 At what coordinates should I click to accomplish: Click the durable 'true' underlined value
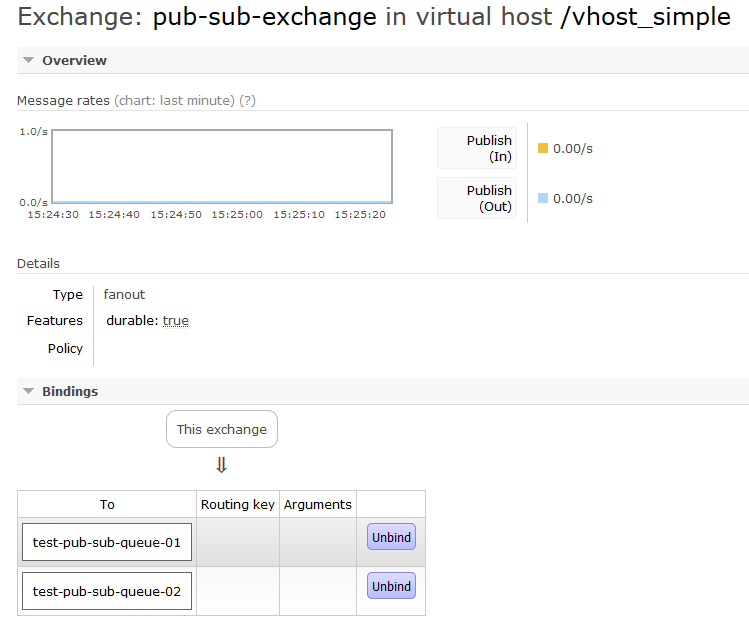(176, 321)
